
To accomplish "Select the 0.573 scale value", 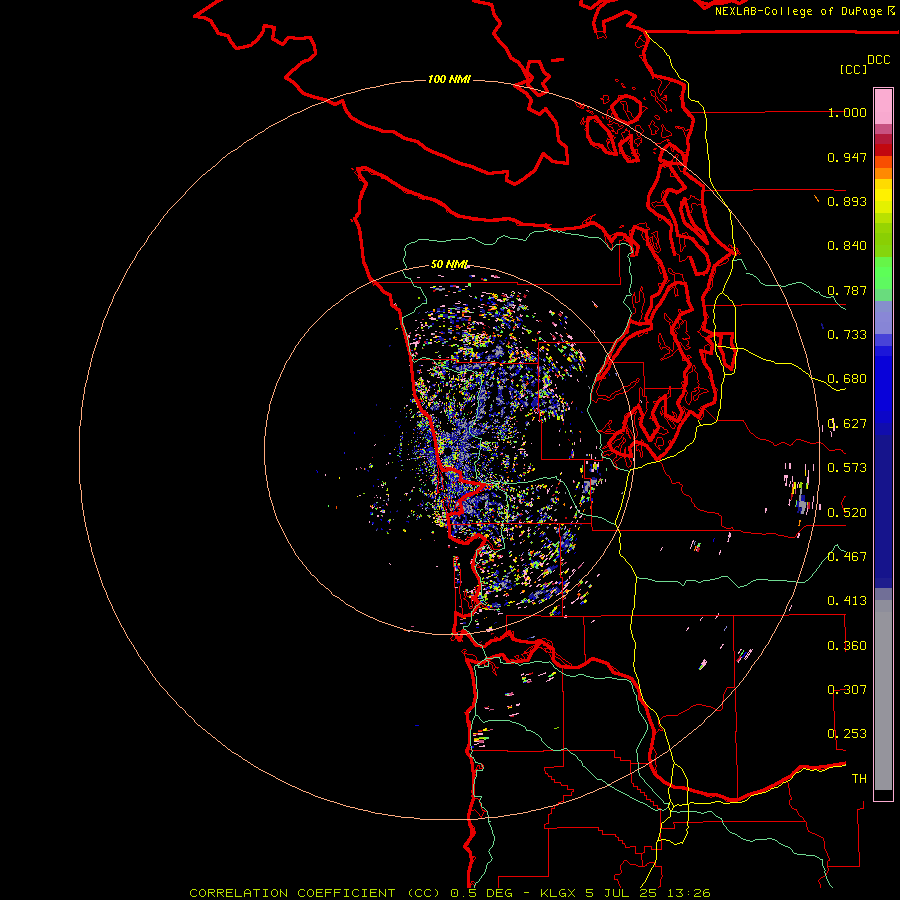I will (847, 468).
